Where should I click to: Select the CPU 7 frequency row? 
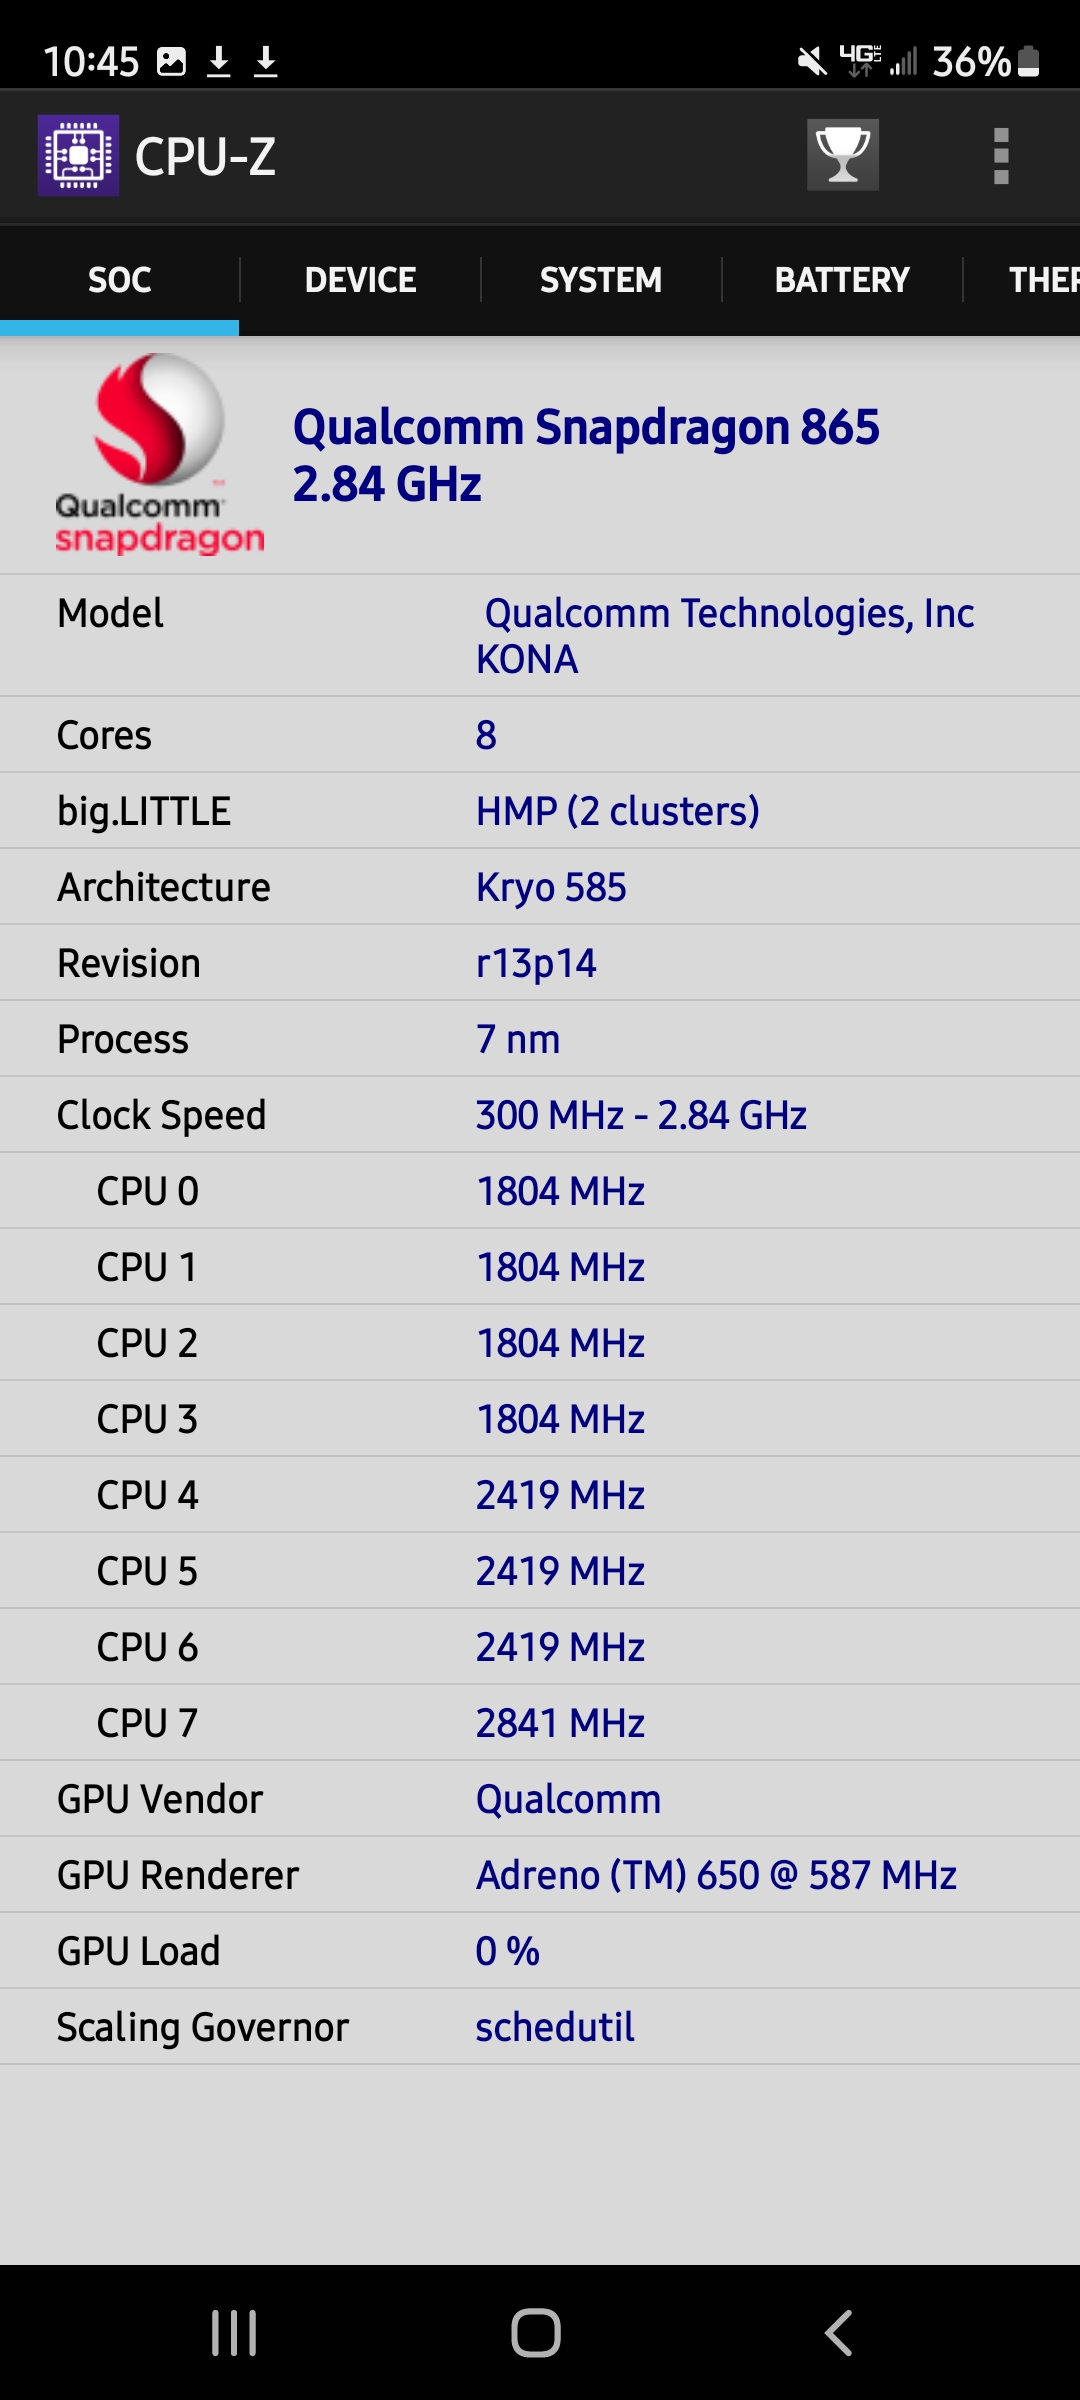[x=540, y=1723]
